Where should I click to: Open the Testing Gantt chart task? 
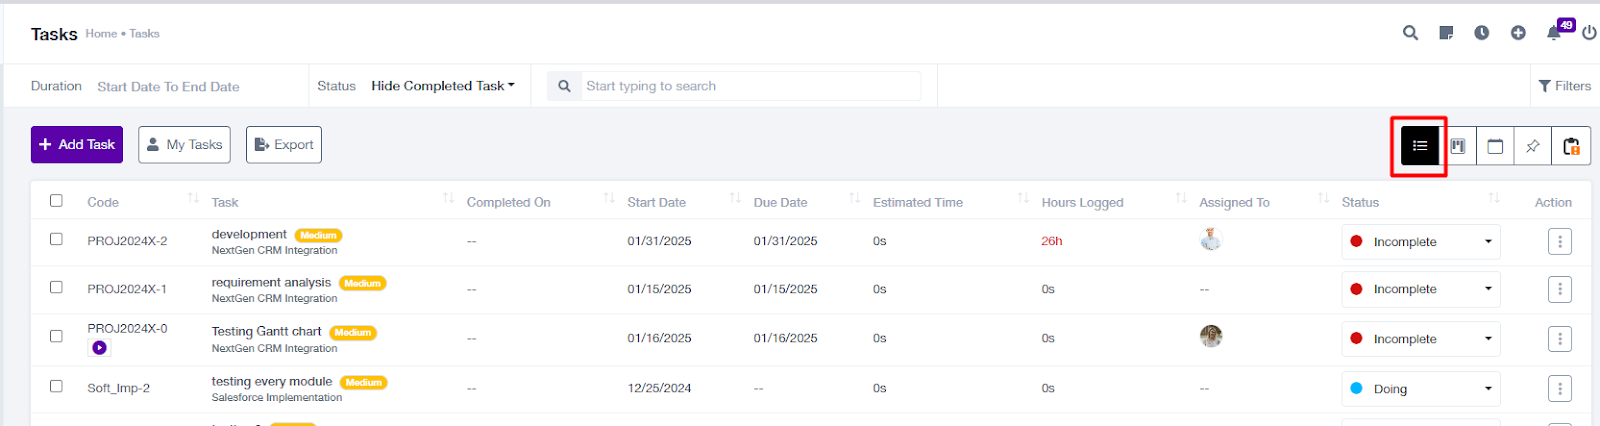(x=266, y=331)
